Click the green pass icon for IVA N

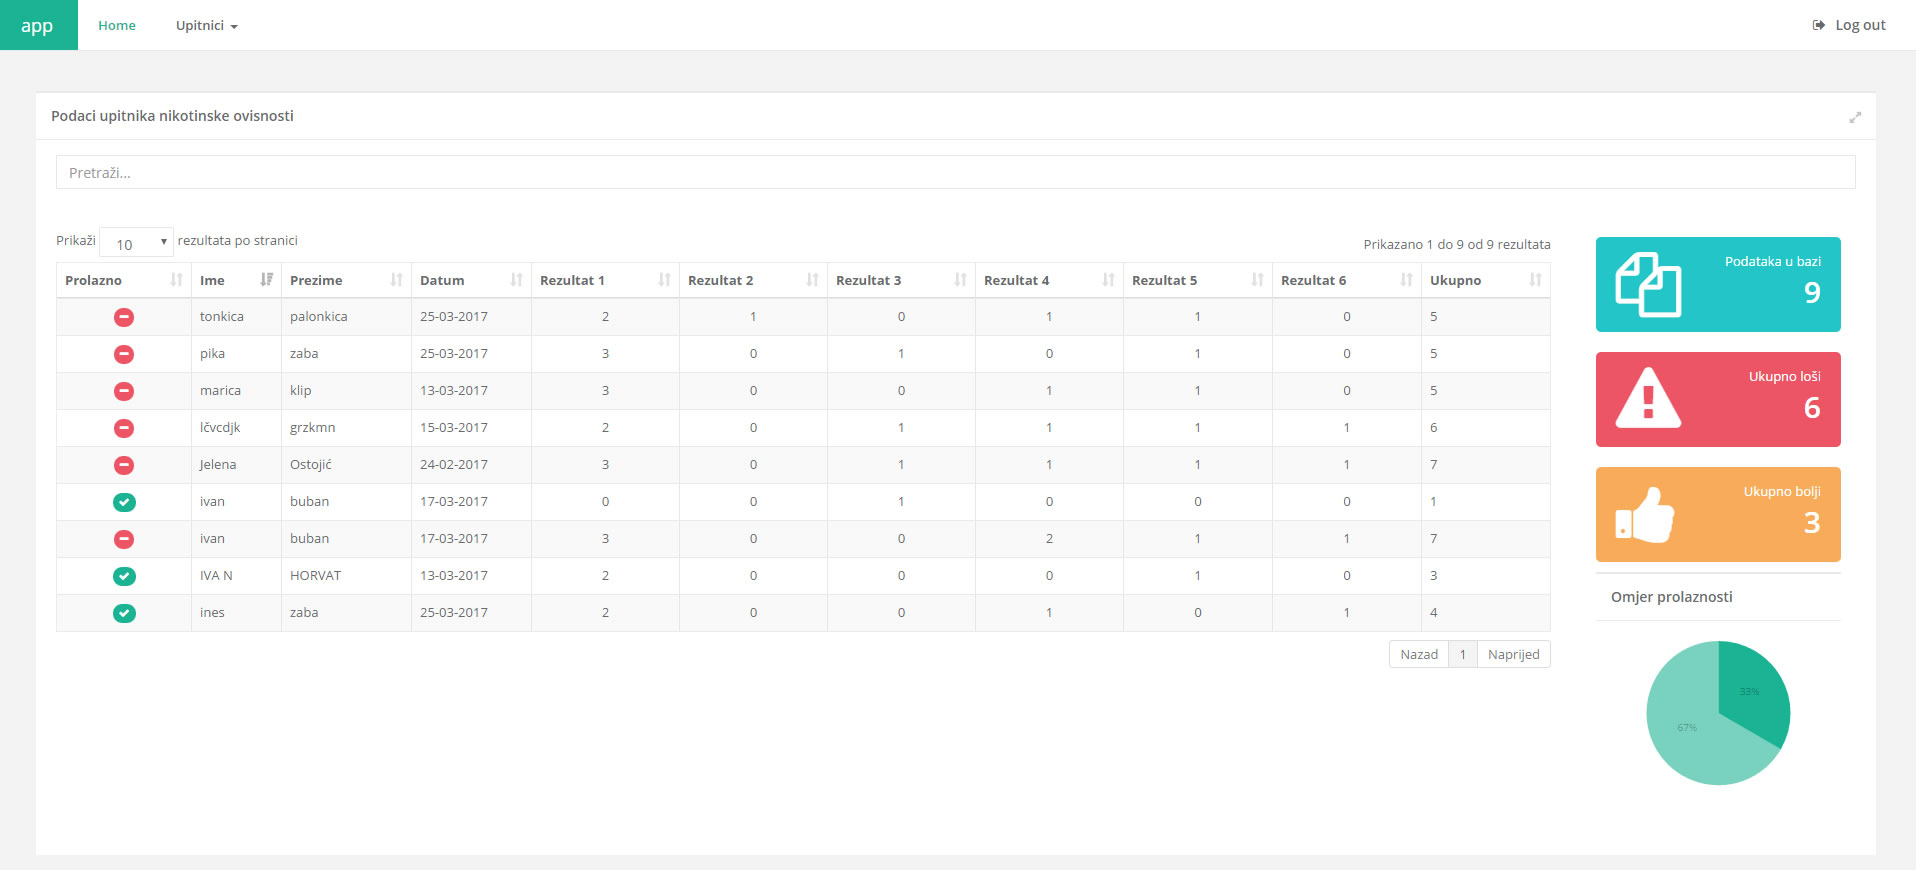124,576
